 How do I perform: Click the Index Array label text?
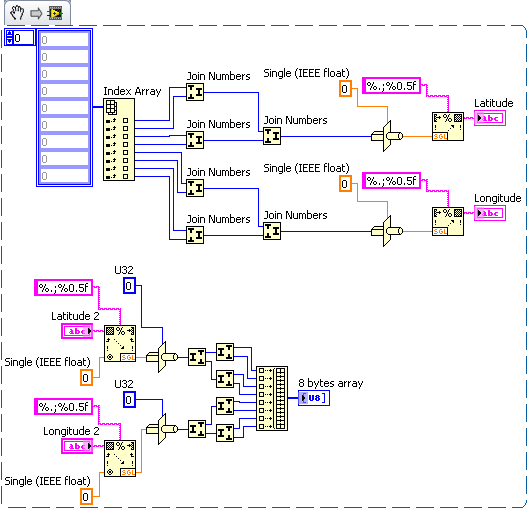click(132, 91)
